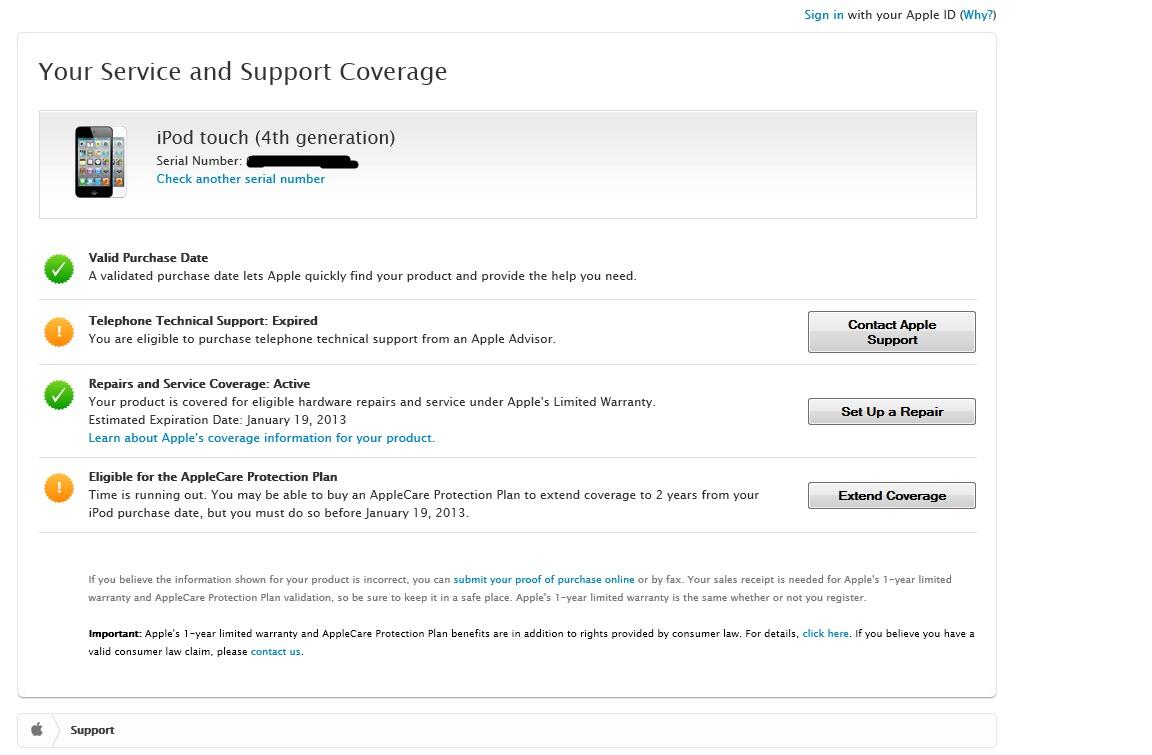Screen dimensions: 1152x755
Task: Click the Set Up a Repair button
Action: tap(892, 411)
